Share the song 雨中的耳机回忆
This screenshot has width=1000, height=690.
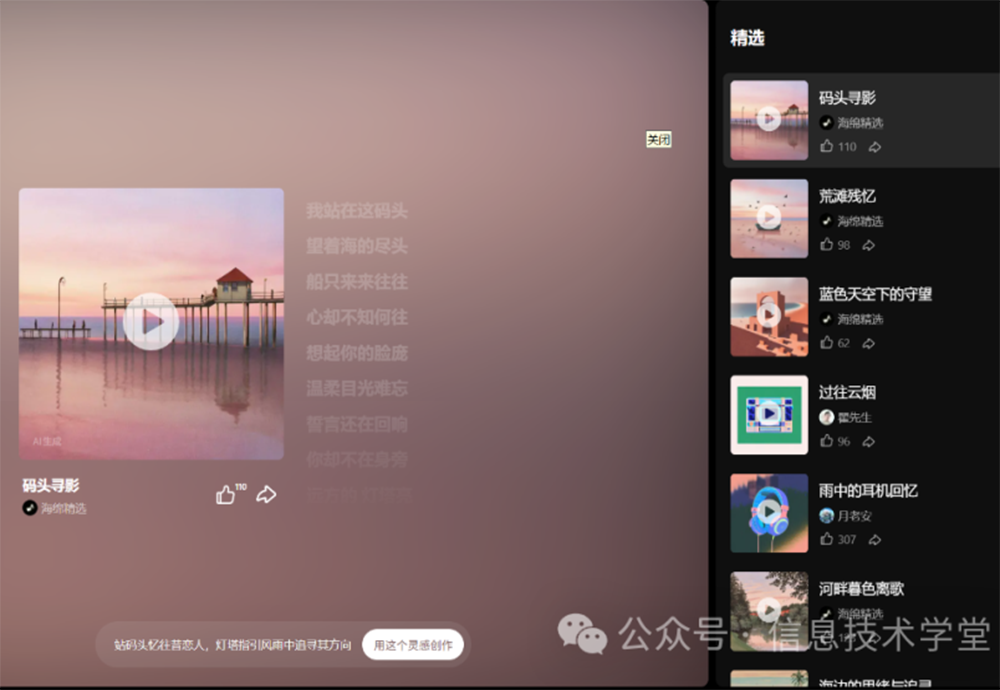874,539
